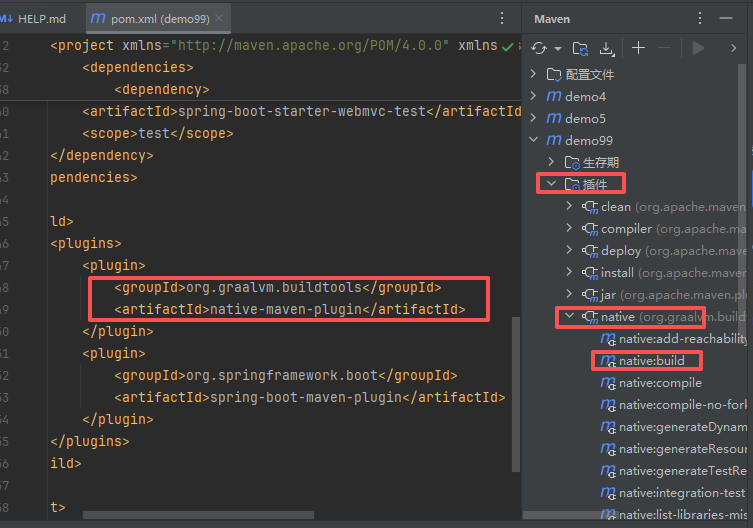Show more Maven toolbar items chevron
This screenshot has width=753, height=528.
tap(733, 48)
